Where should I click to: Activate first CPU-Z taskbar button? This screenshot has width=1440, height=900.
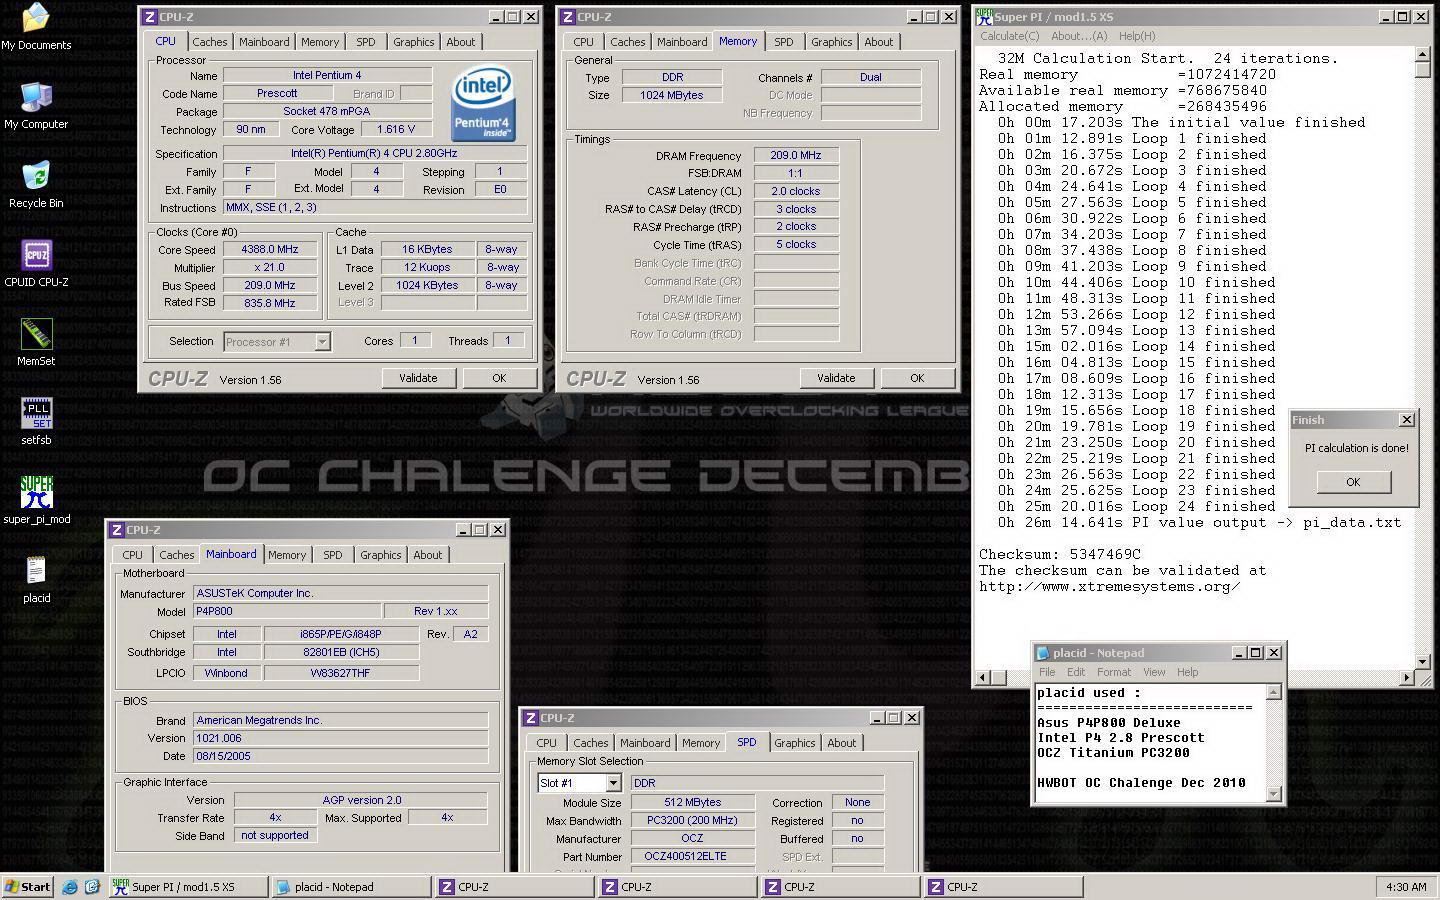point(513,887)
